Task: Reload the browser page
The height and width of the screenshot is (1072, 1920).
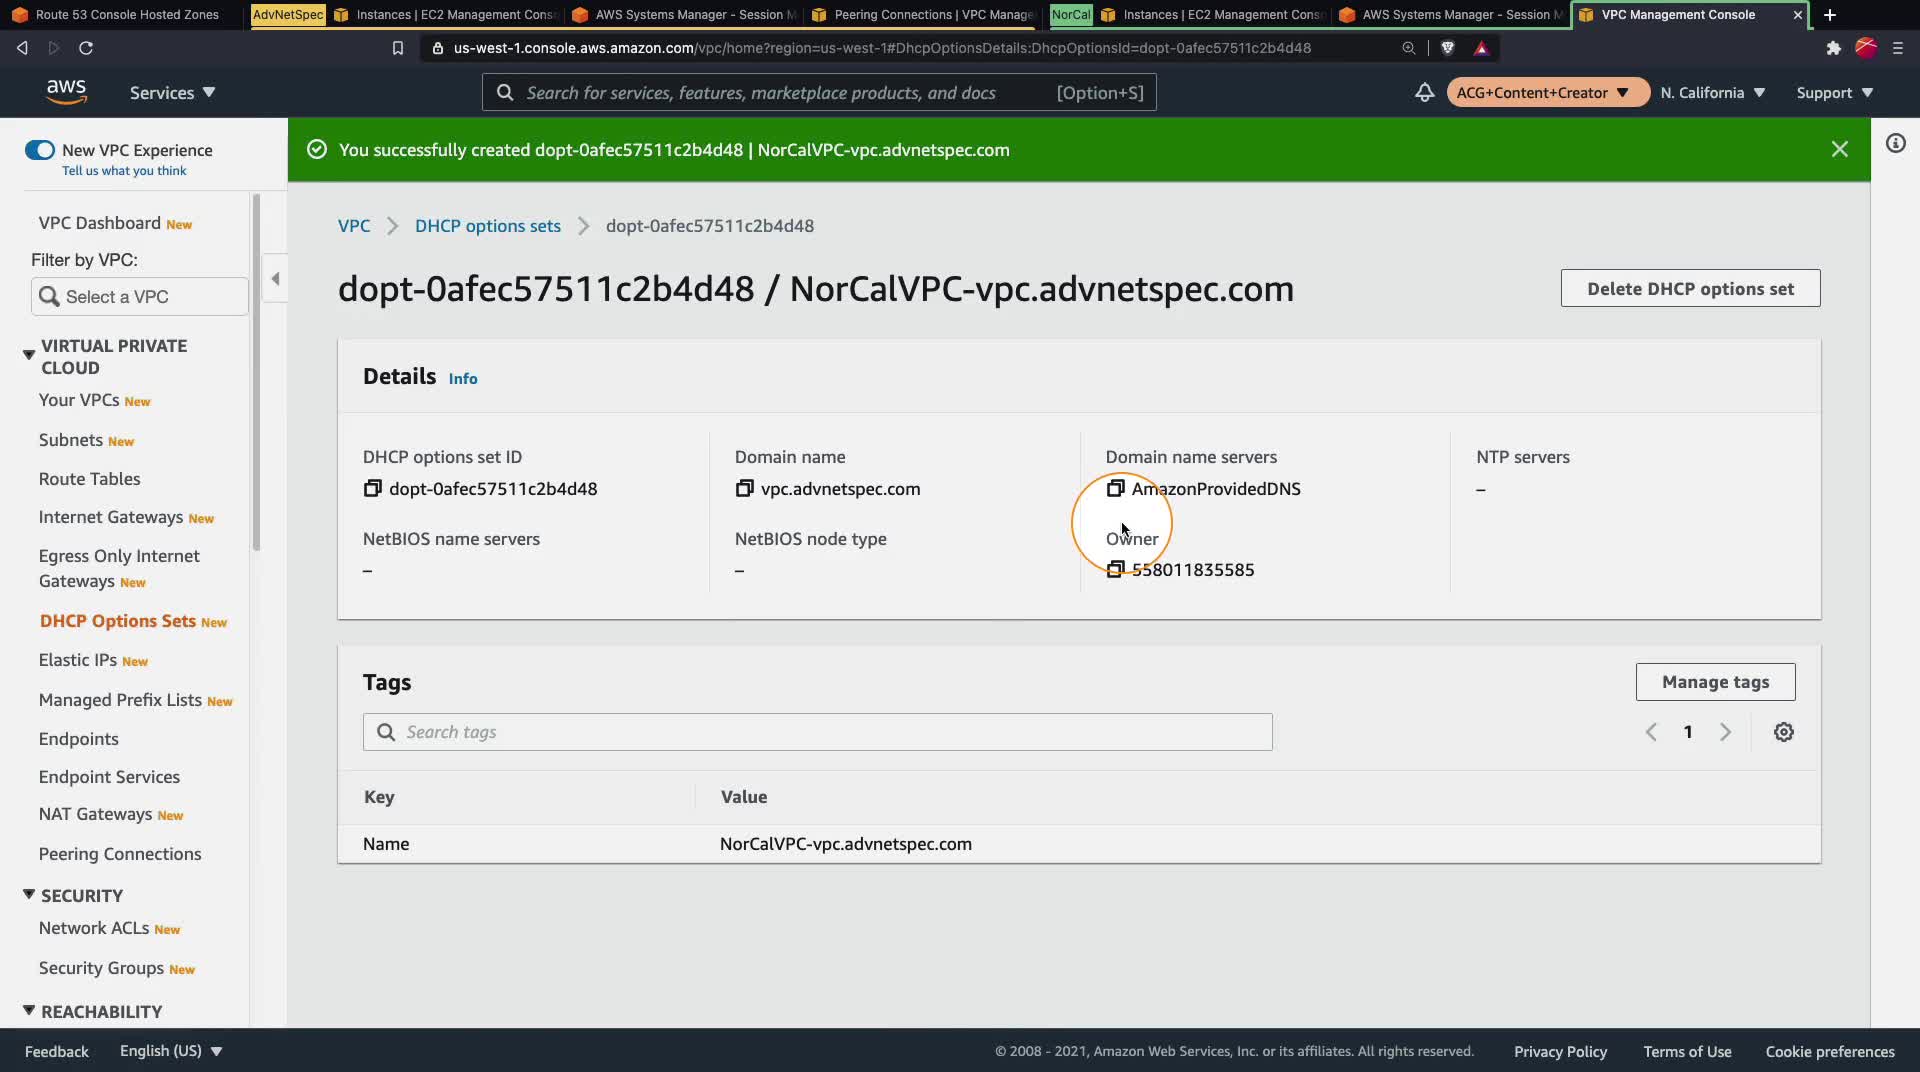Action: [x=86, y=48]
